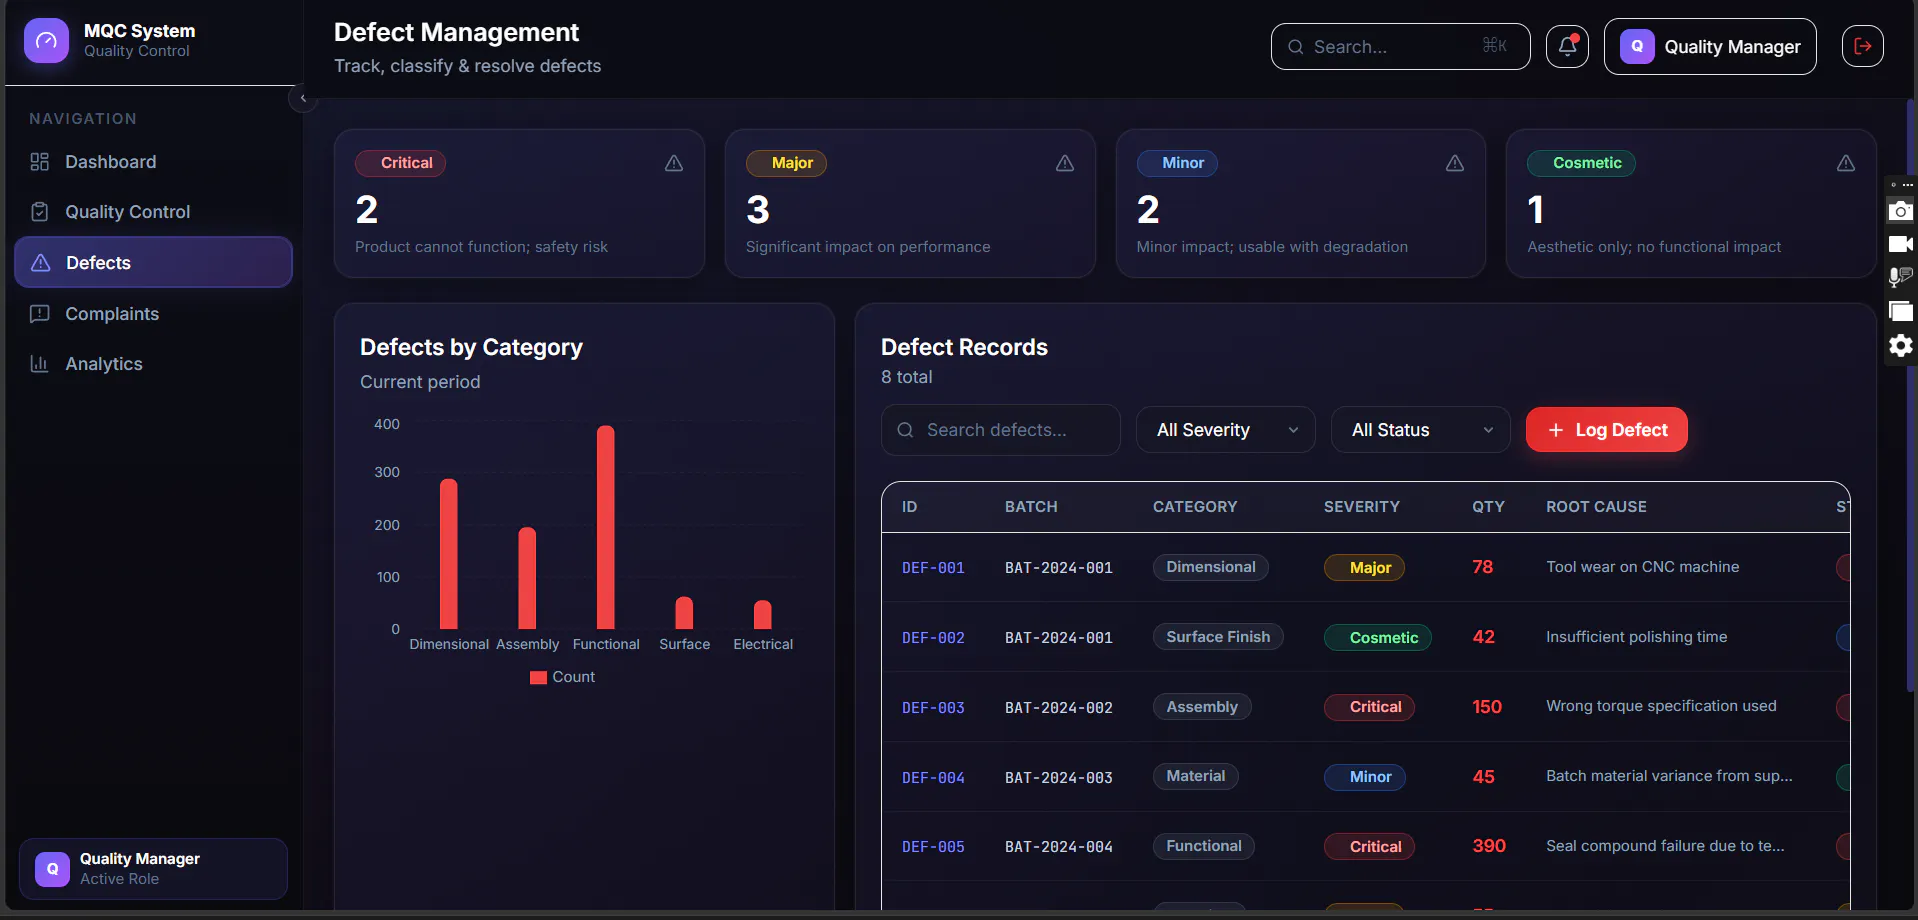Click batch BAT-2024-003 cell
This screenshot has height=920, width=1918.
tap(1058, 778)
